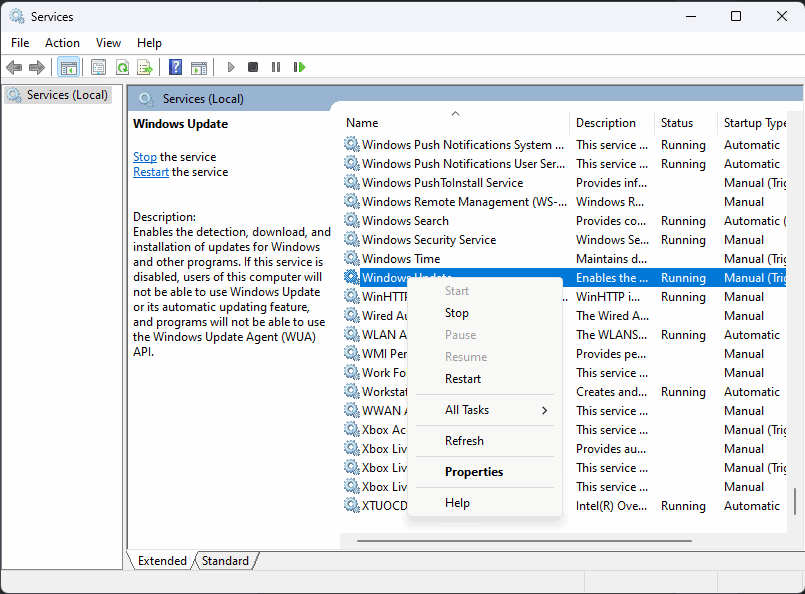Switch to the Extended tab

click(162, 561)
